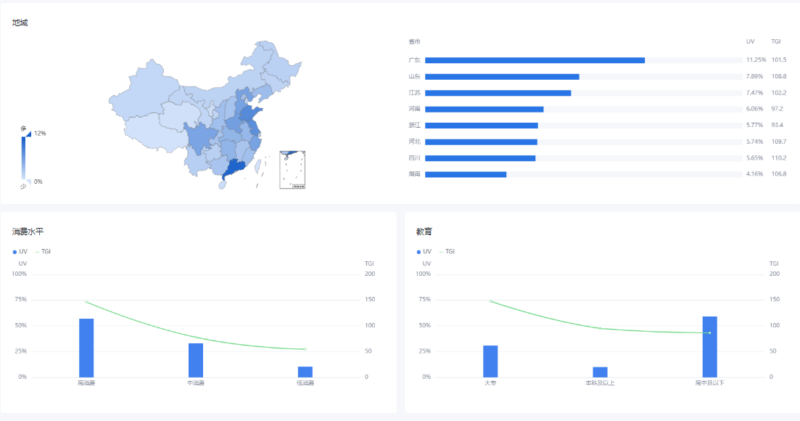800x421 pixels.
Task: Click UV value 4.16% for 湖南
Action: [755, 174]
